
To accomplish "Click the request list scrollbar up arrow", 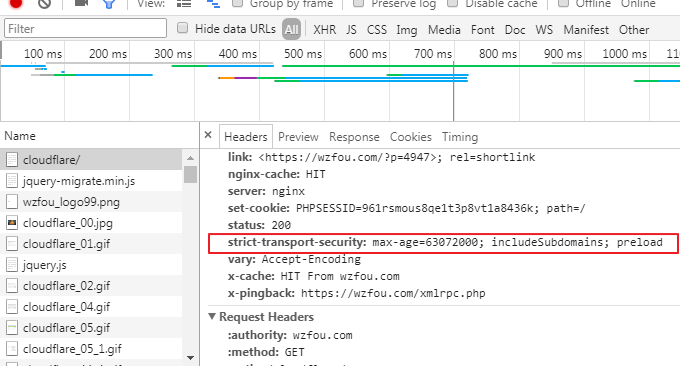I will coord(190,158).
